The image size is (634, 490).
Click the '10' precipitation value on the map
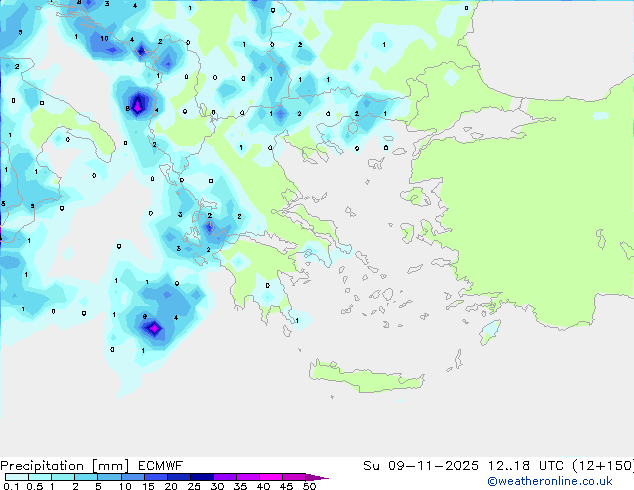[104, 38]
